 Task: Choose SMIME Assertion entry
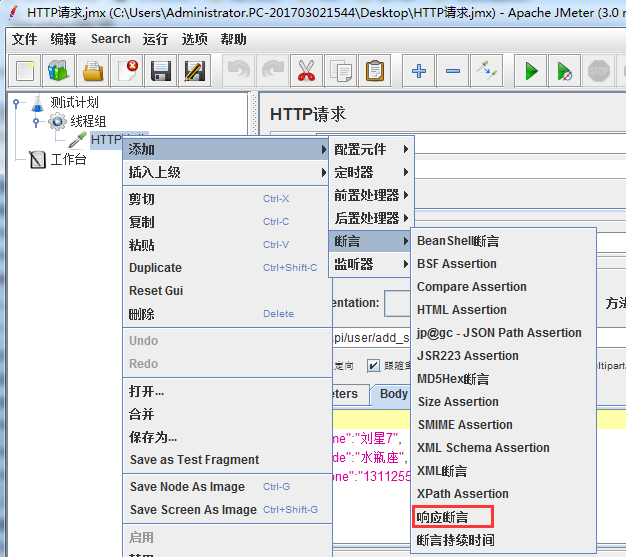[503, 425]
